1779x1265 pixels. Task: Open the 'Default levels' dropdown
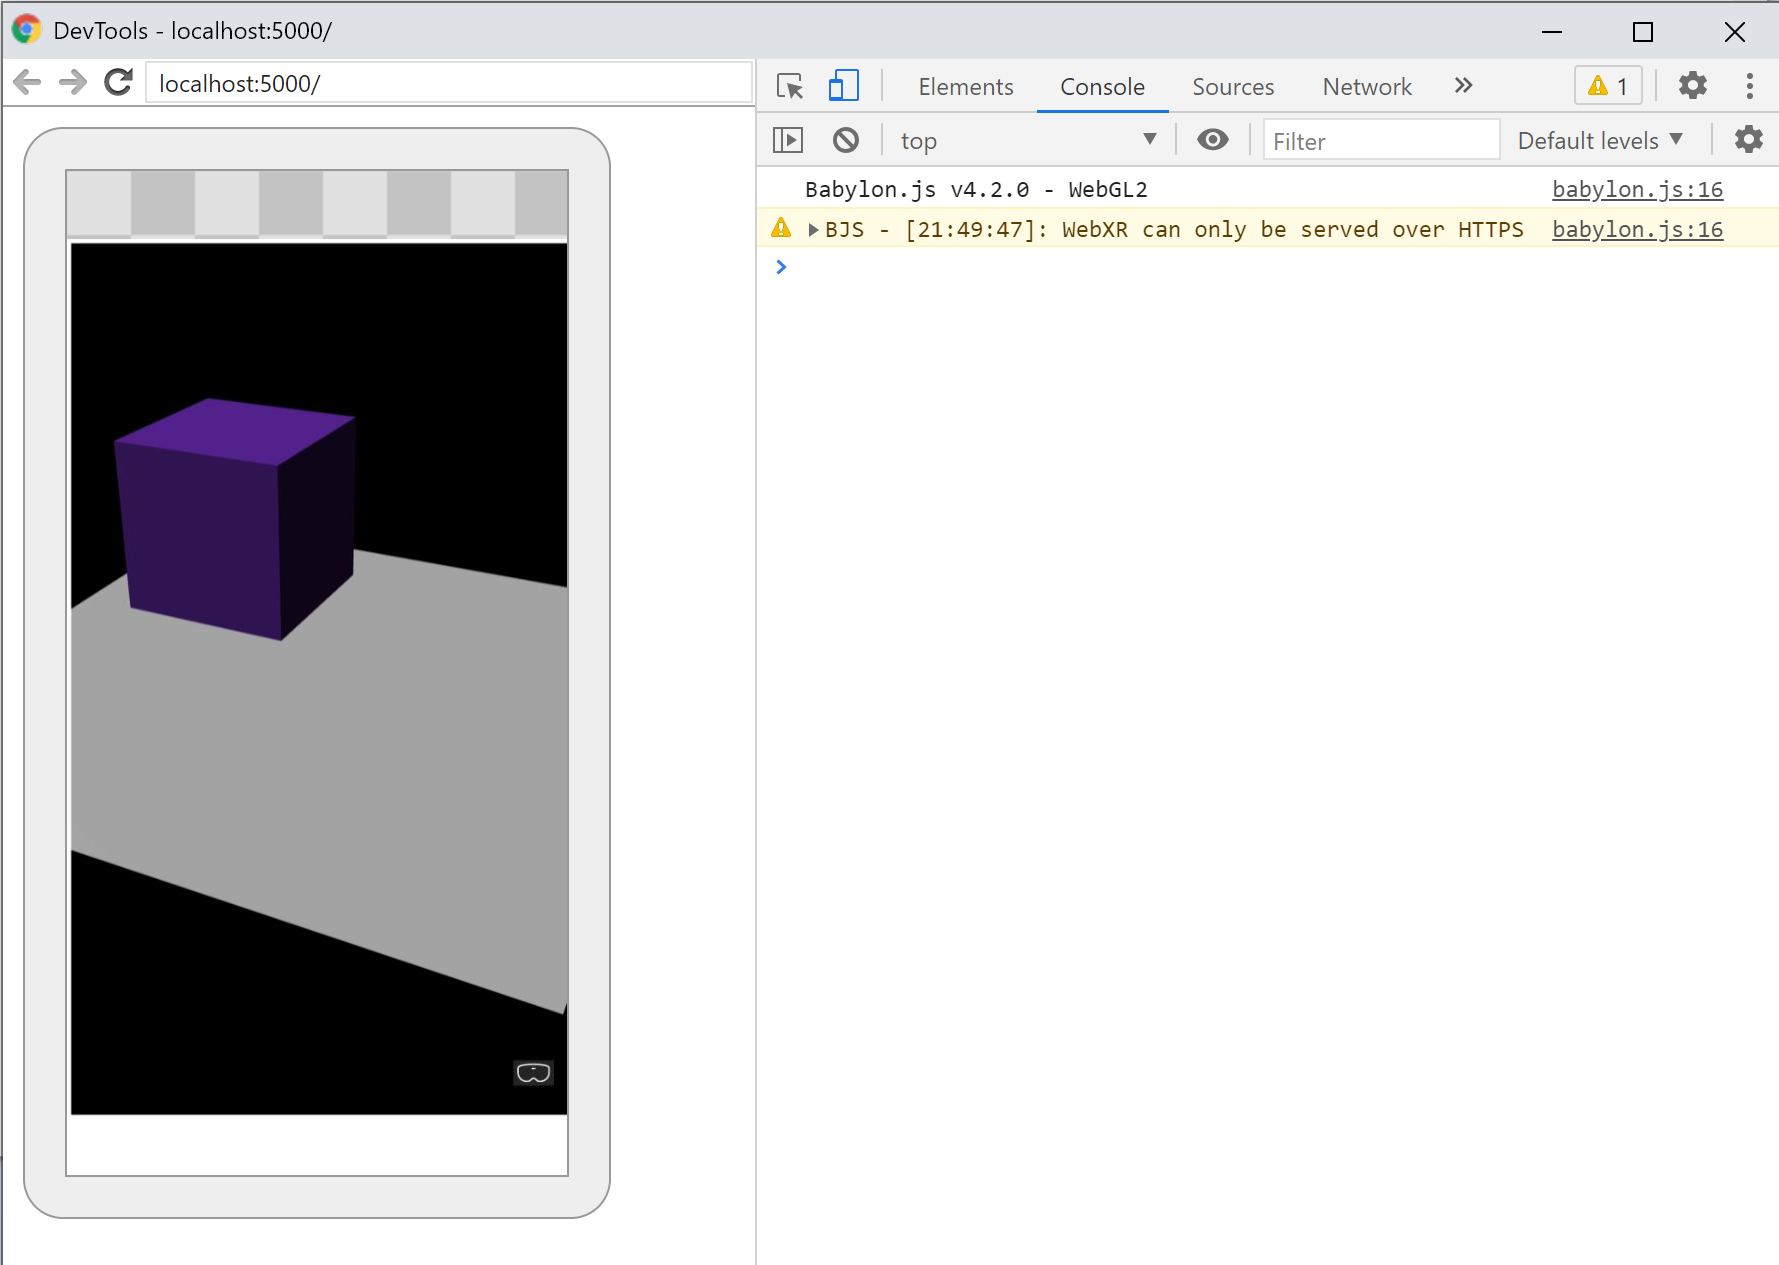pyautogui.click(x=1598, y=140)
